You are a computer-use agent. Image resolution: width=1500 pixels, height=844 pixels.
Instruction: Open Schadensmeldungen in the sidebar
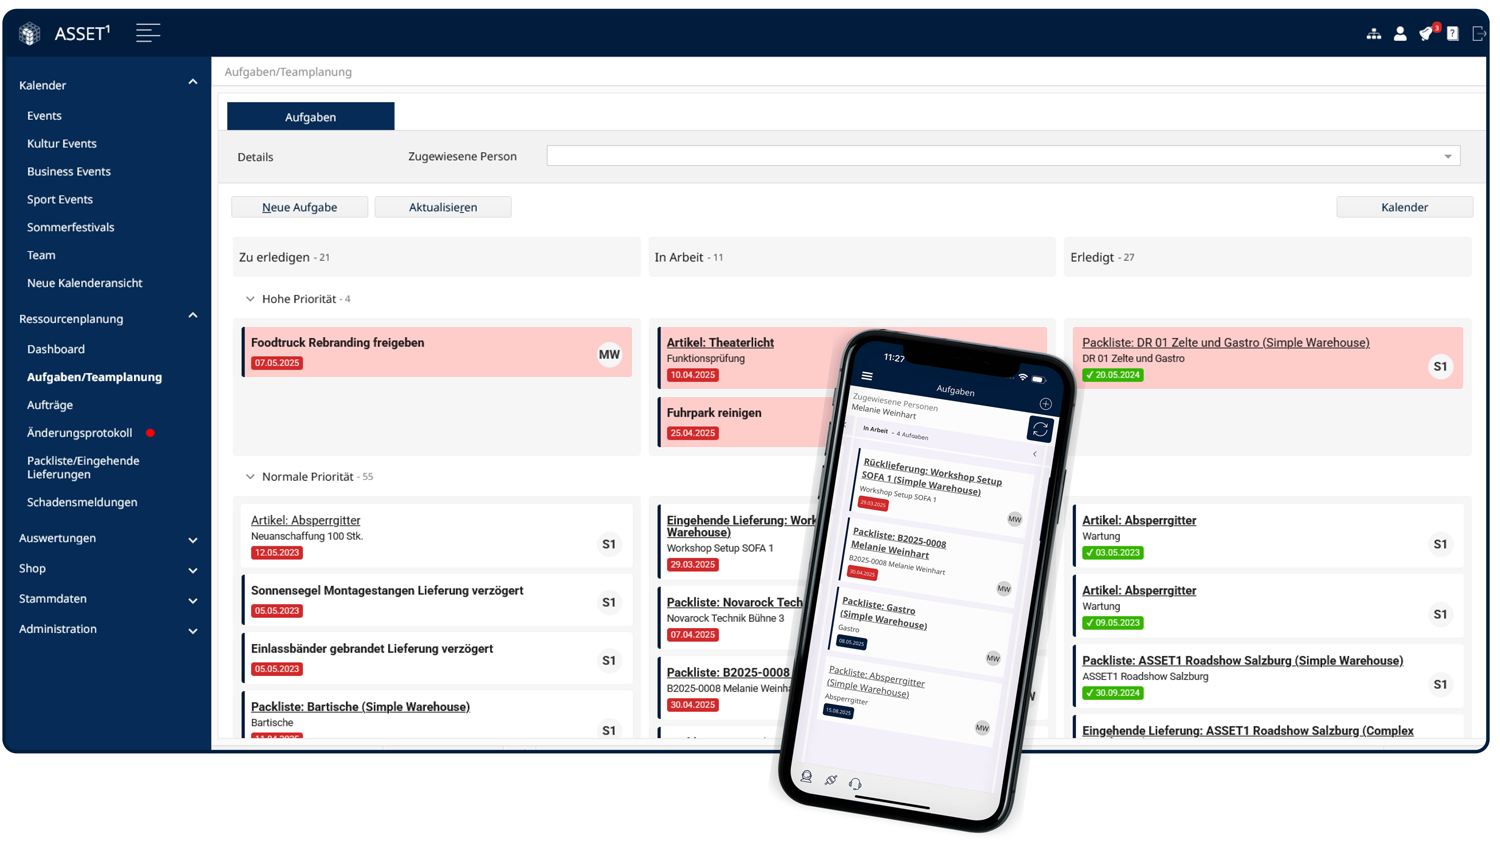point(82,502)
